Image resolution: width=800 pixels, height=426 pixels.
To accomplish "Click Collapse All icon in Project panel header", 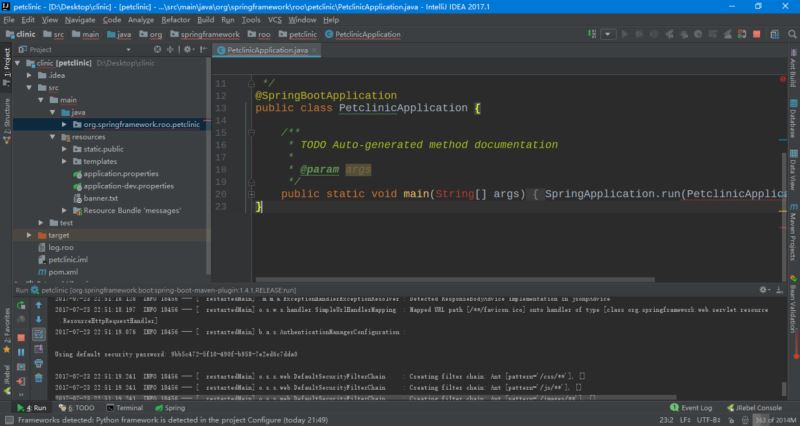I will click(x=170, y=49).
